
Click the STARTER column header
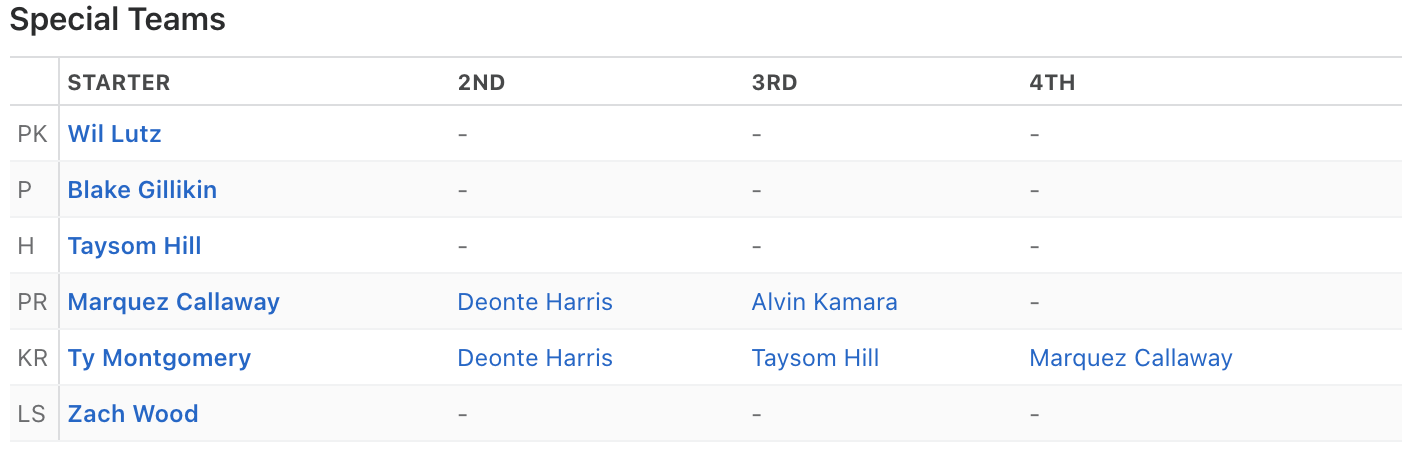(119, 83)
